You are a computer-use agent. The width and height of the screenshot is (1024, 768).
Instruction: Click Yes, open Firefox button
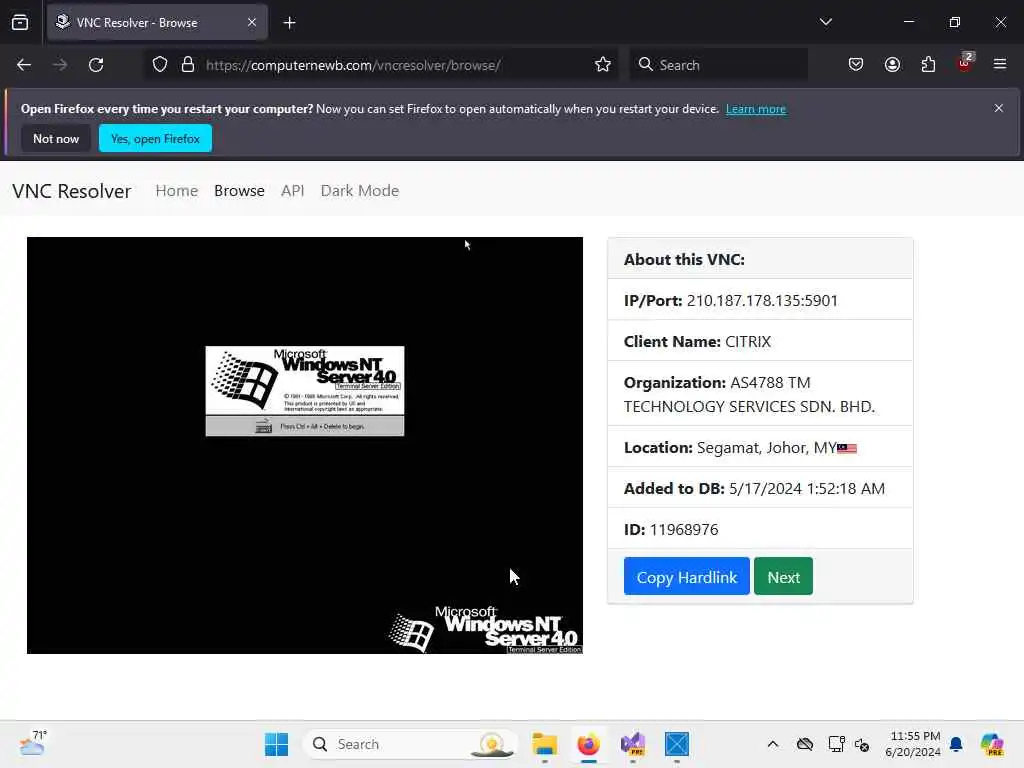(x=155, y=138)
